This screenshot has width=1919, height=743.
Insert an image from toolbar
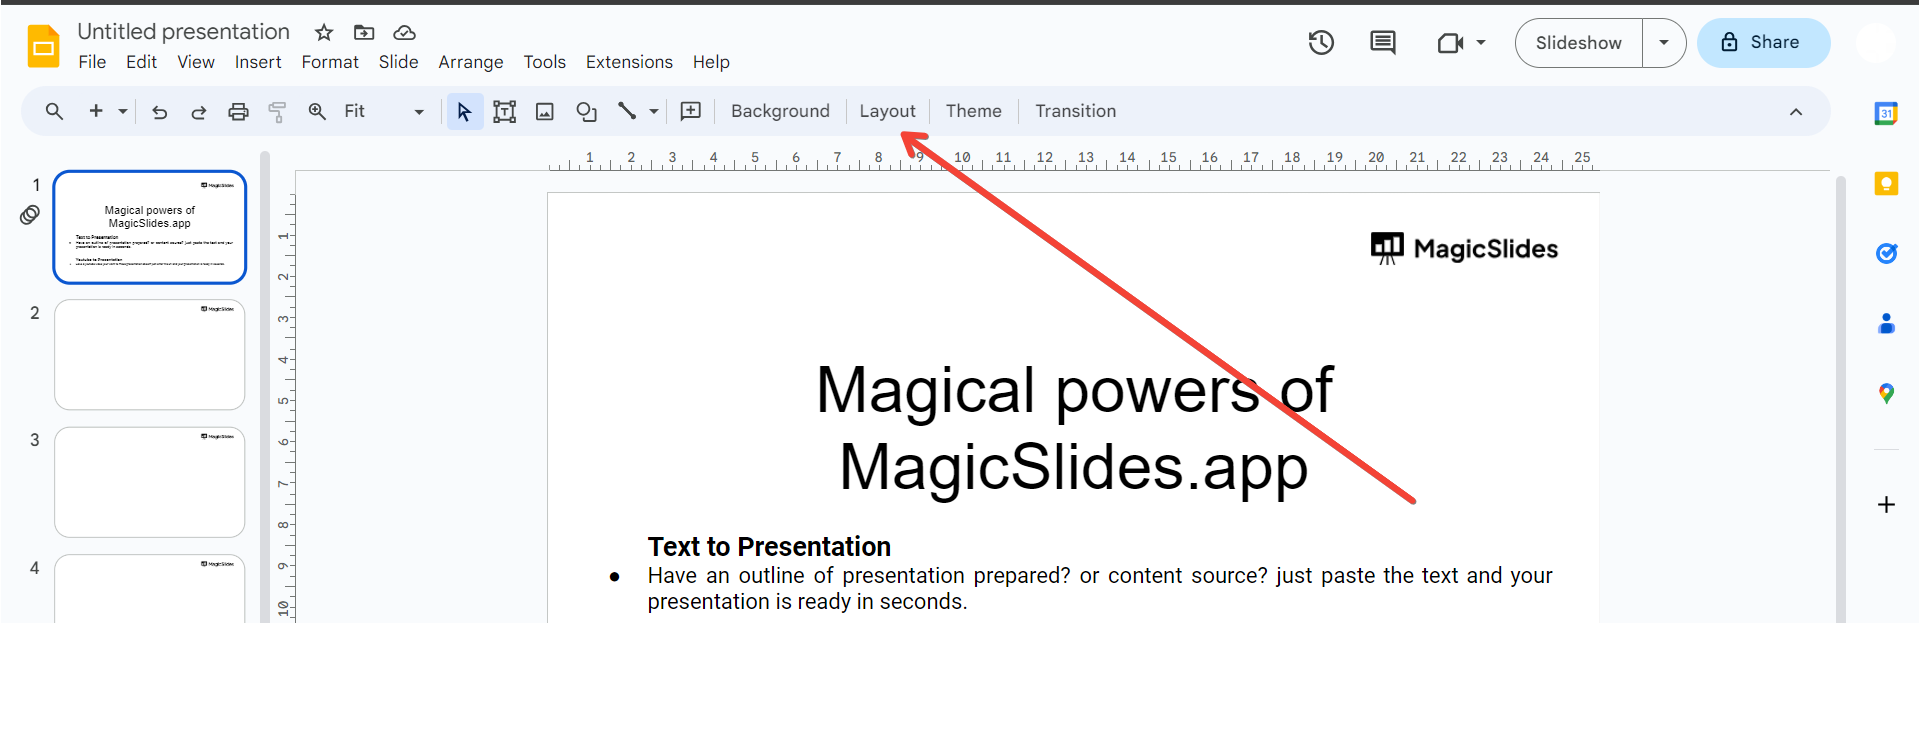click(545, 112)
